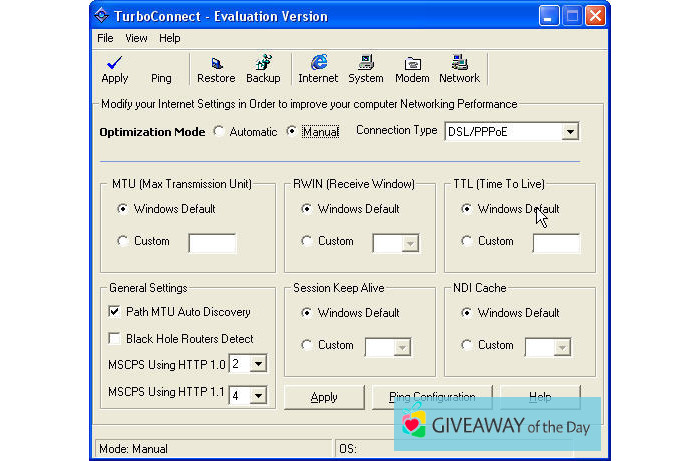The width and height of the screenshot is (700, 461).
Task: Disable Path MTU Auto Discovery checkbox
Action: point(114,312)
